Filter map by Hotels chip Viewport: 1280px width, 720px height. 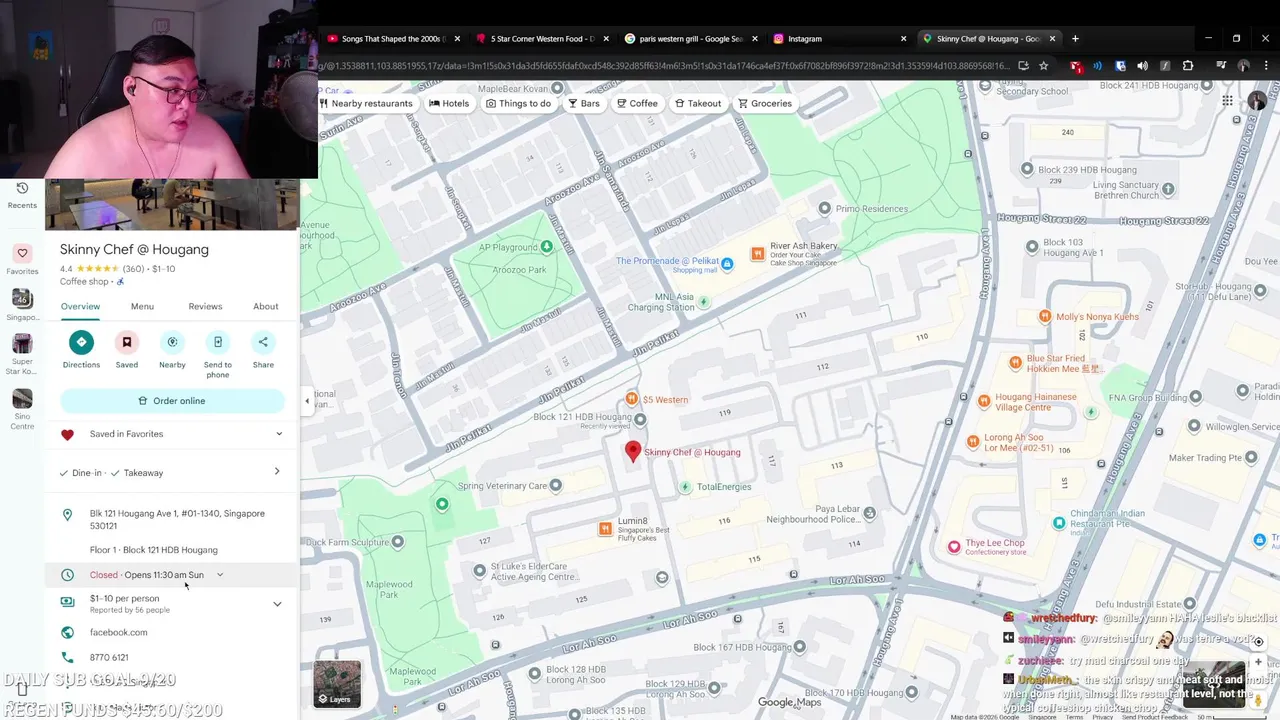(449, 103)
